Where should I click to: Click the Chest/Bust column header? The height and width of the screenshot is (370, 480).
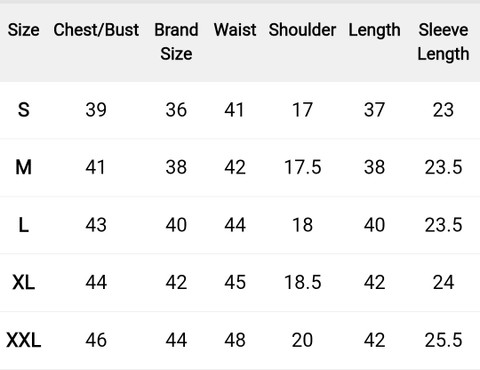96,30
